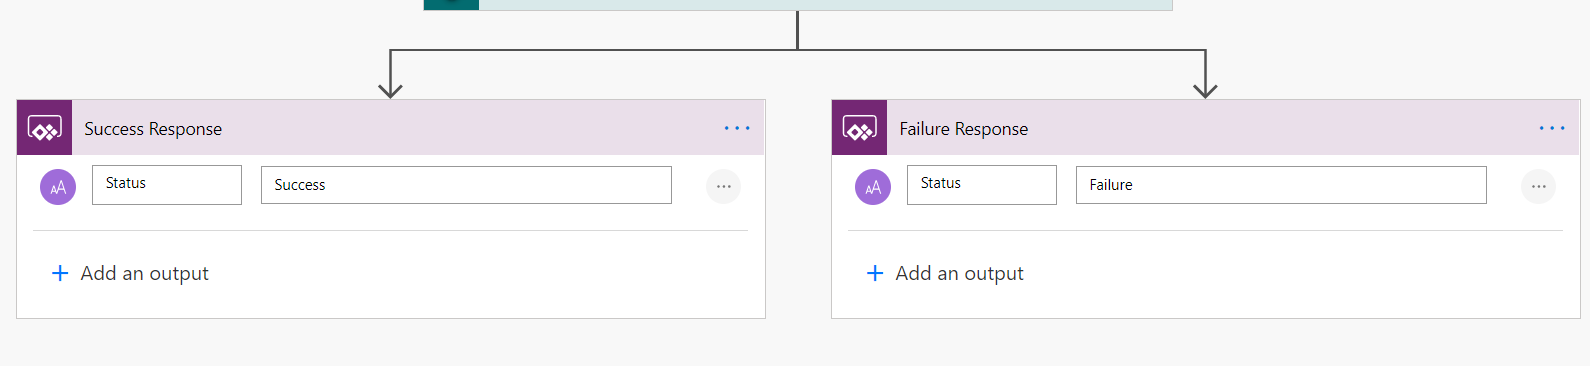Click the plus icon in Success Response card
Image resolution: width=1590 pixels, height=366 pixels.
[x=60, y=273]
